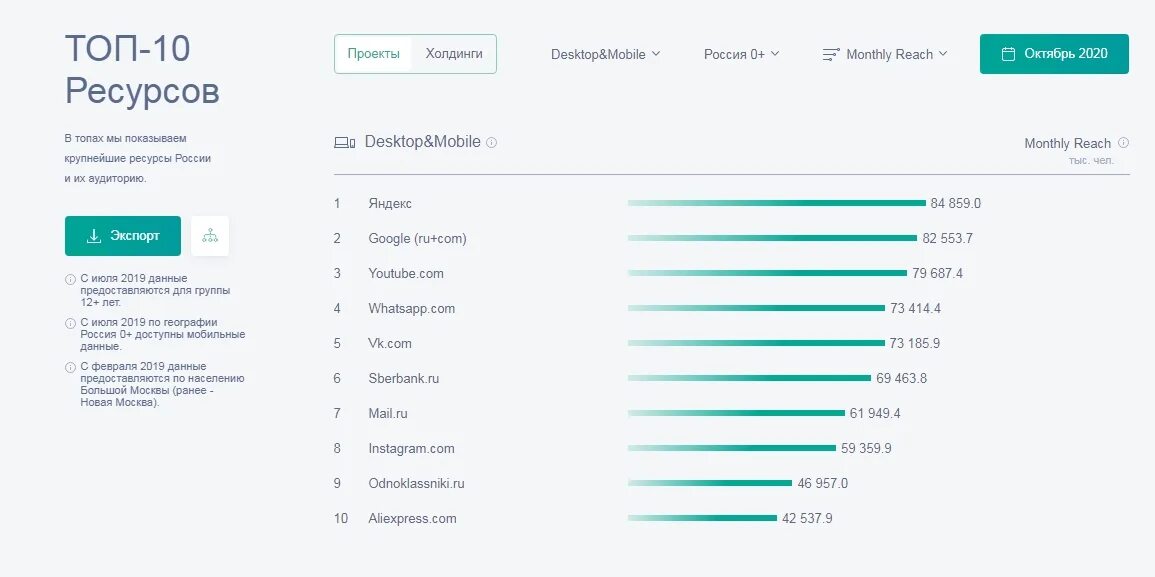This screenshot has height=577, width=1155.
Task: Select the Mail.ru row
Action: pyautogui.click(x=731, y=413)
